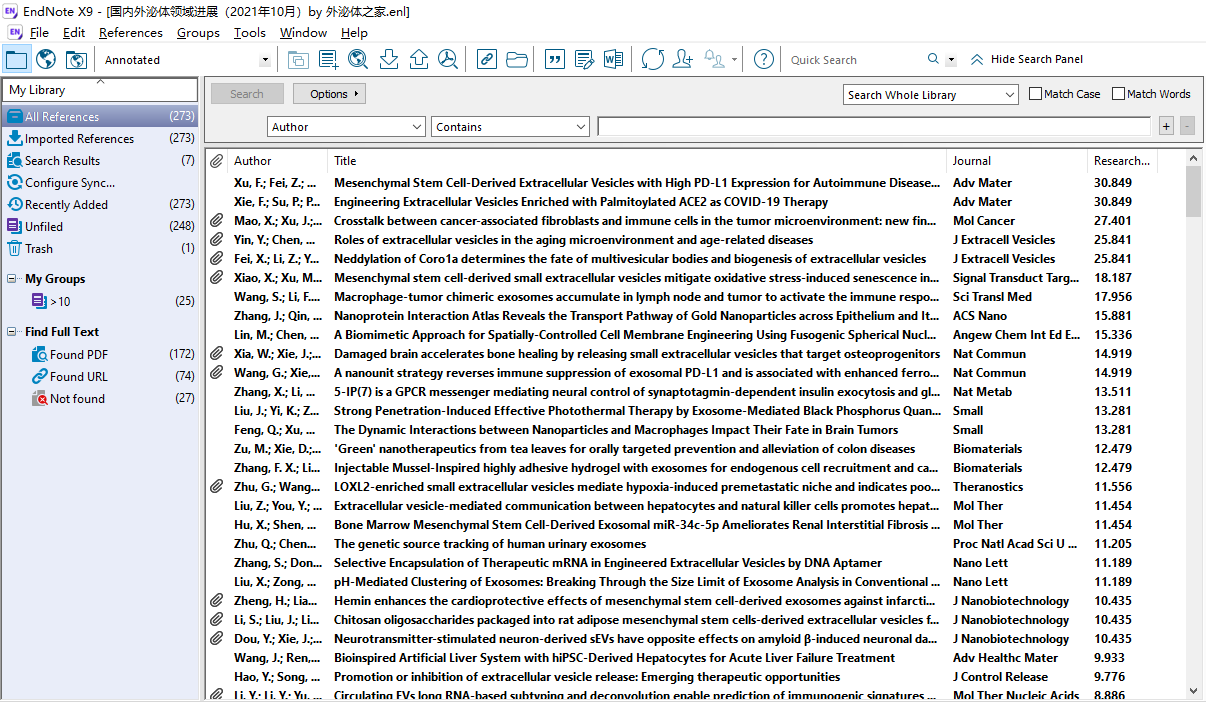Image resolution: width=1206 pixels, height=702 pixels.
Task: Click attachment paperclip column header icon
Action: [x=216, y=160]
